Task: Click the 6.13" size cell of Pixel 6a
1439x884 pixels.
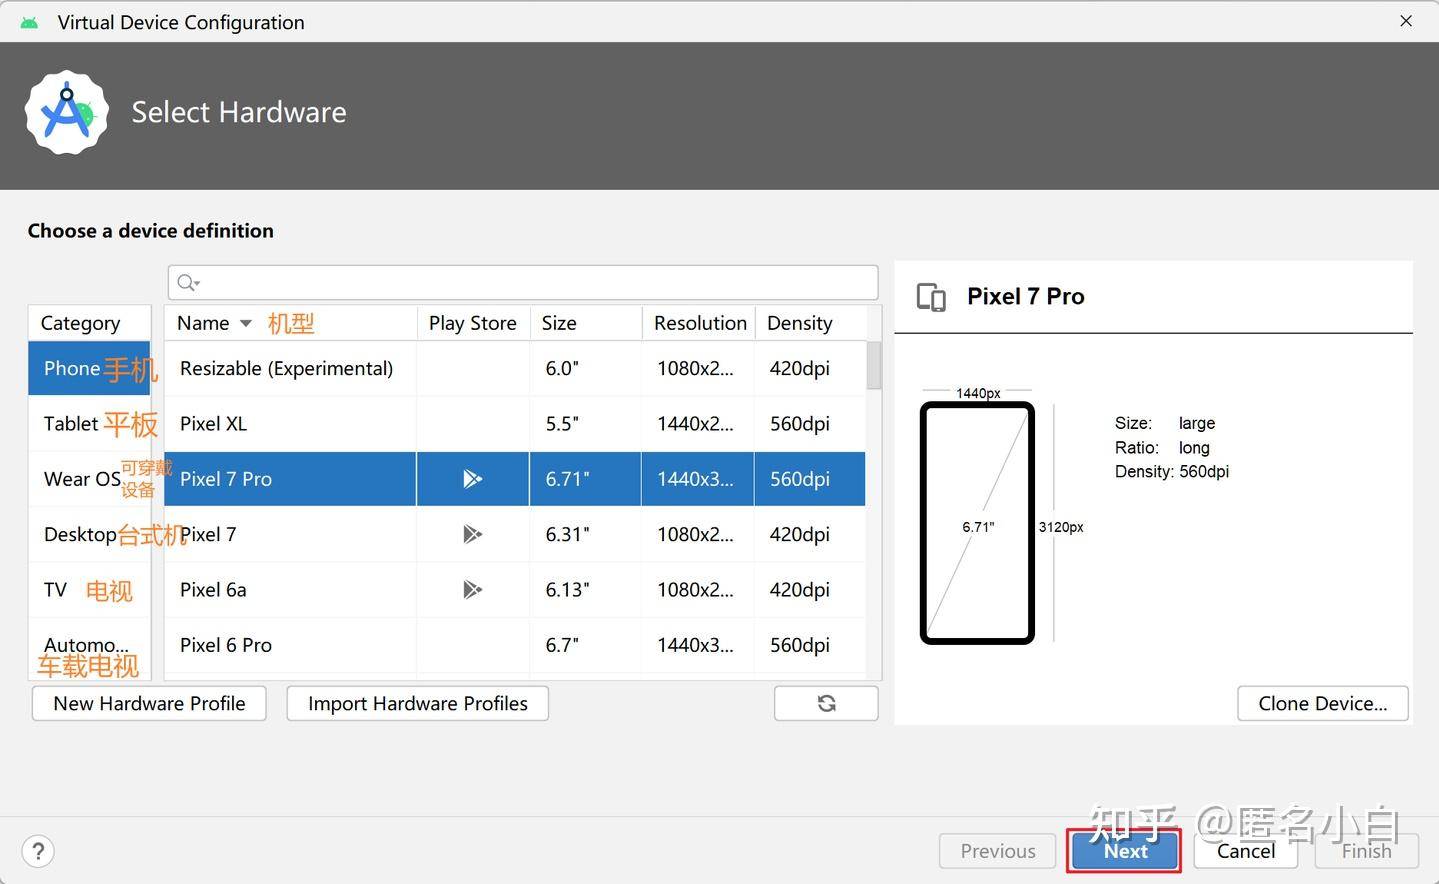Action: click(x=585, y=590)
